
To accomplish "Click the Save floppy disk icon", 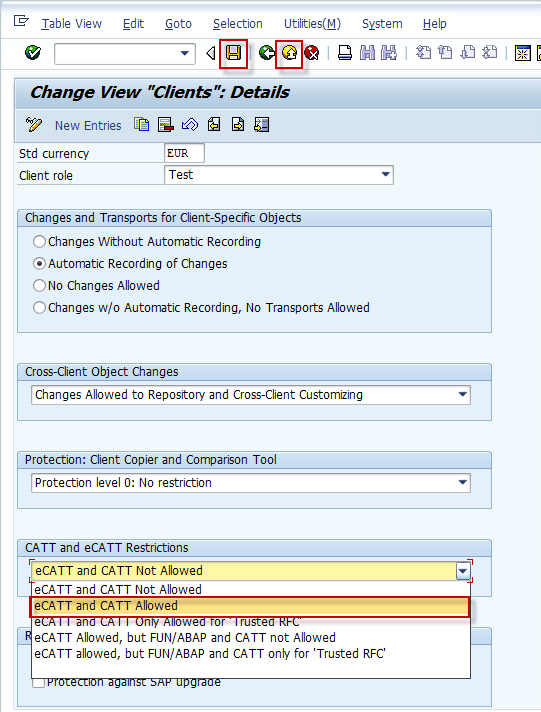I will coord(233,54).
